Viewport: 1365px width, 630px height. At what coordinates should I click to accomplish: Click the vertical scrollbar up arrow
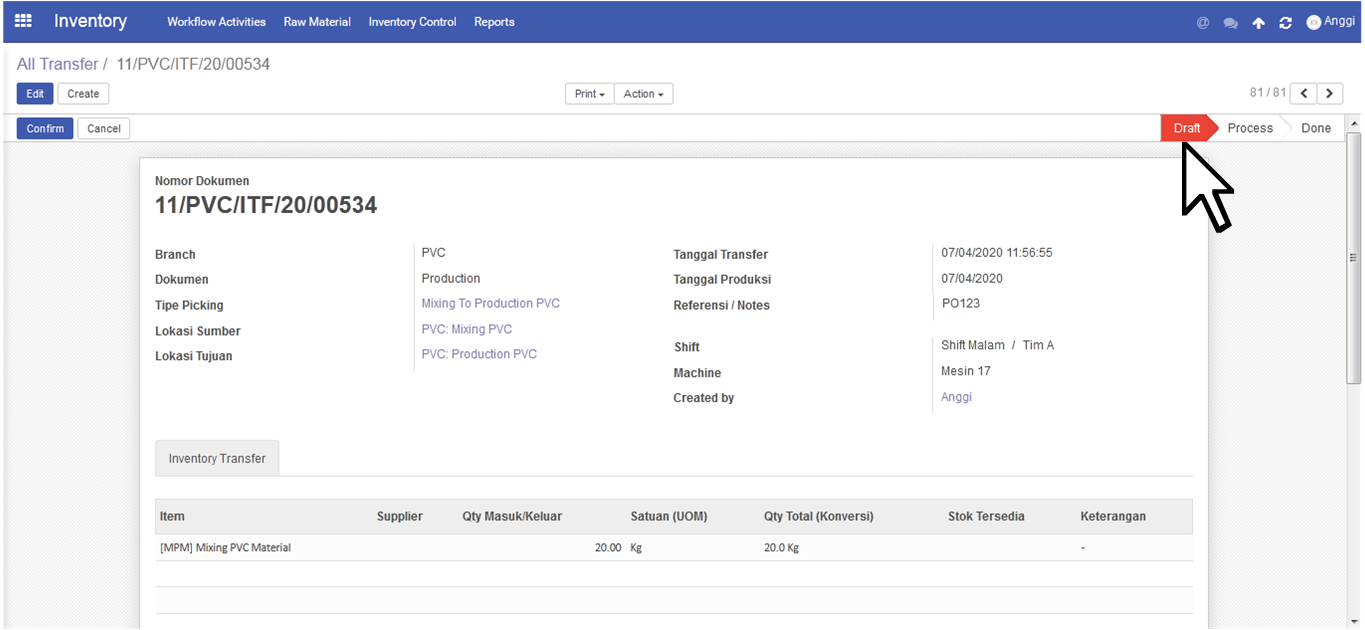pyautogui.click(x=1354, y=124)
